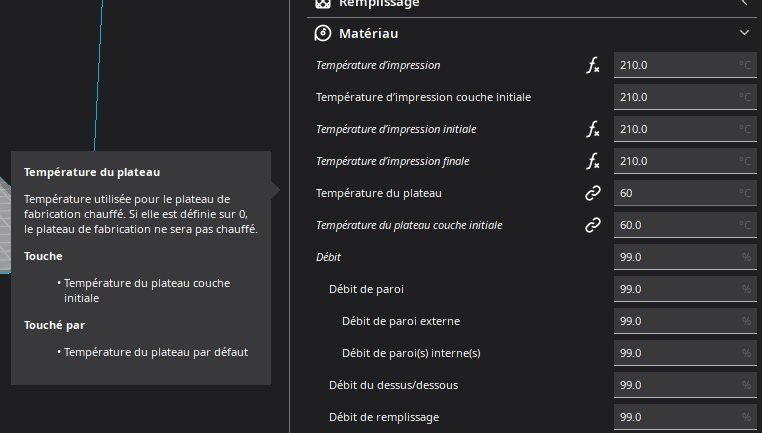Click the fx icon beside Température d'impression initiale
This screenshot has height=433, width=762.
[x=593, y=130]
